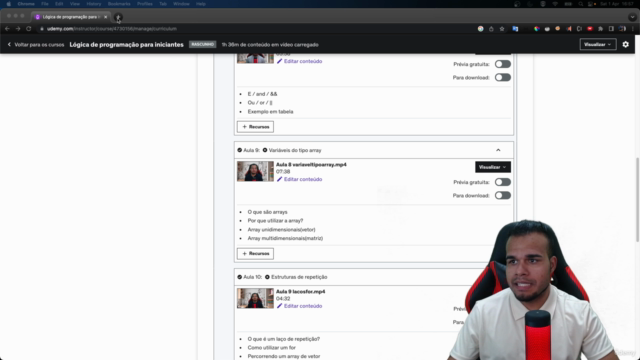
Task: Add Recursos below Exemplo em tabela
Action: 256,127
